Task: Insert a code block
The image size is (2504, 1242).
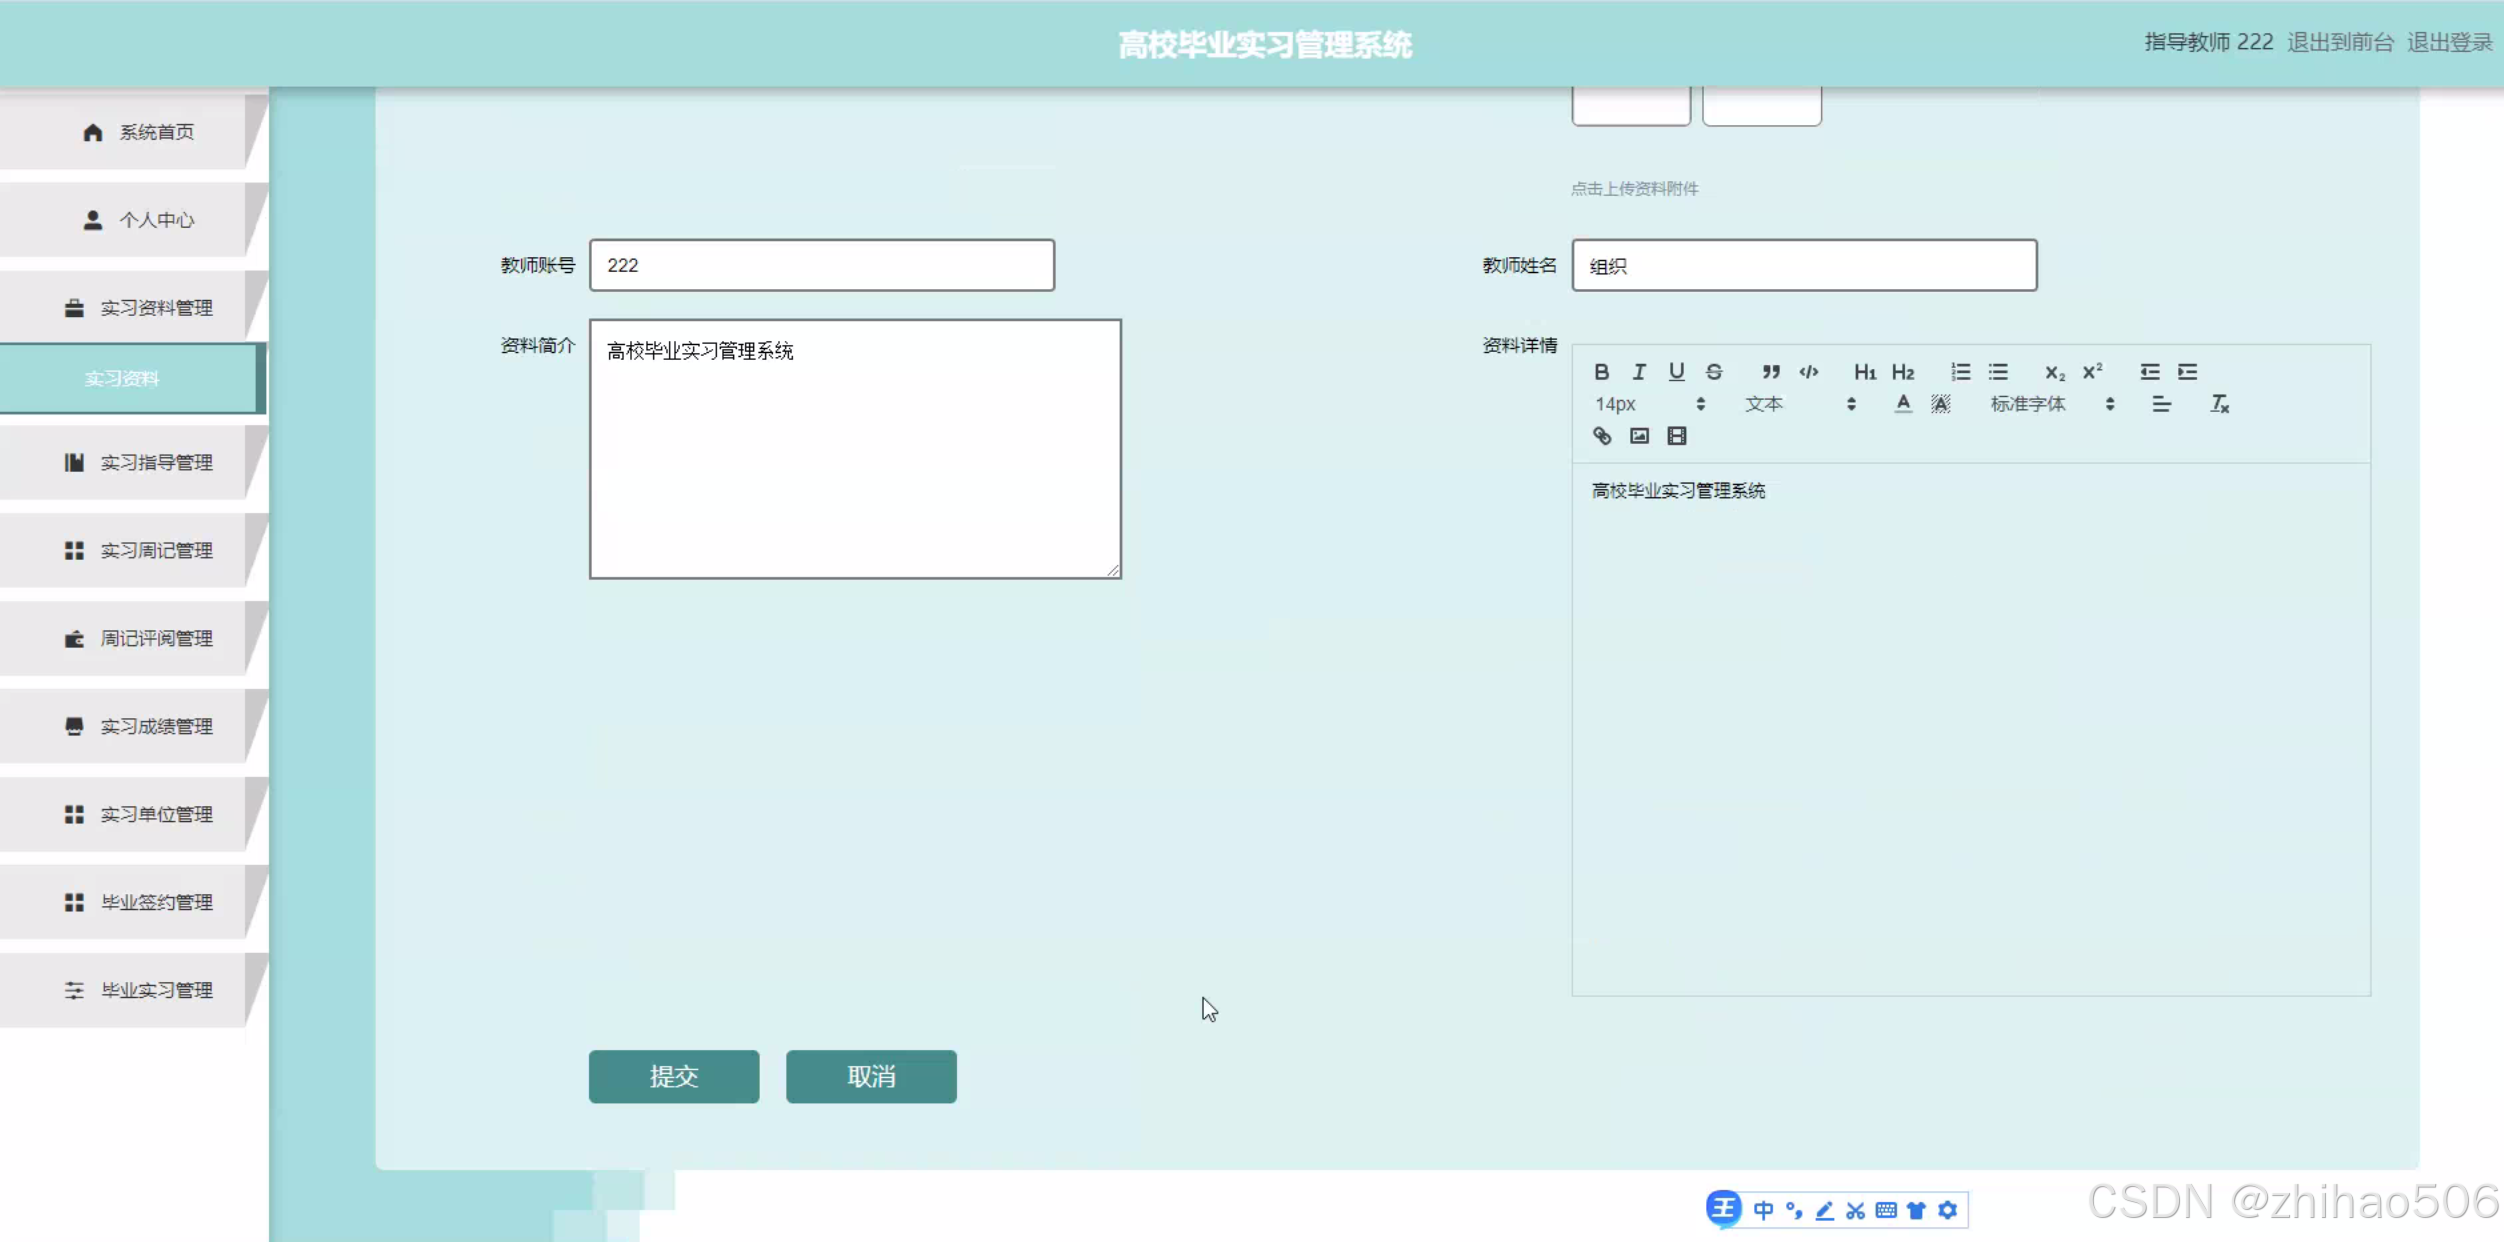Action: click(x=1809, y=372)
